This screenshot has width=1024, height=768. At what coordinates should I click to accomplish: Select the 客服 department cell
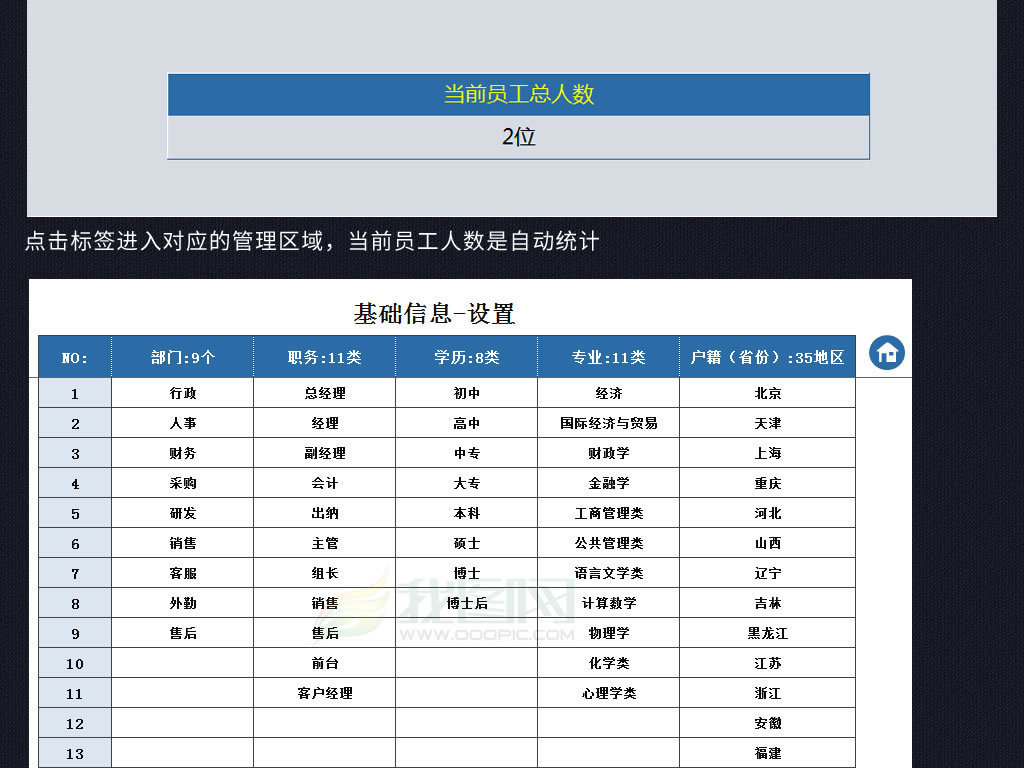[182, 573]
